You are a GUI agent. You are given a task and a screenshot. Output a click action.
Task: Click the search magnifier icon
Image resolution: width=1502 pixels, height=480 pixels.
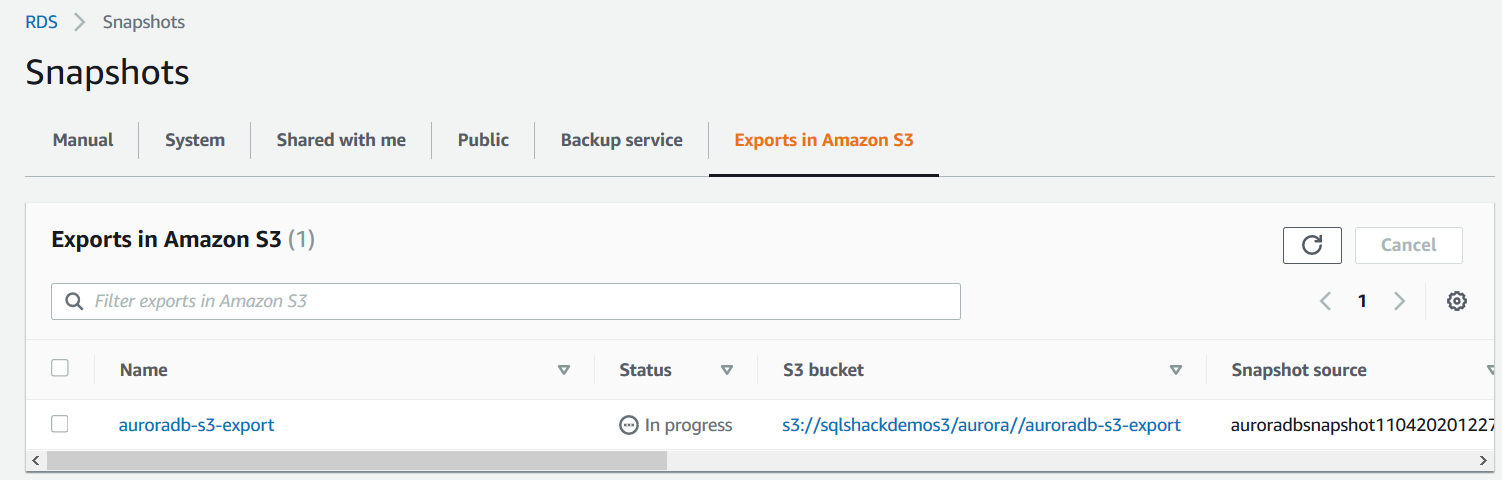[x=73, y=301]
